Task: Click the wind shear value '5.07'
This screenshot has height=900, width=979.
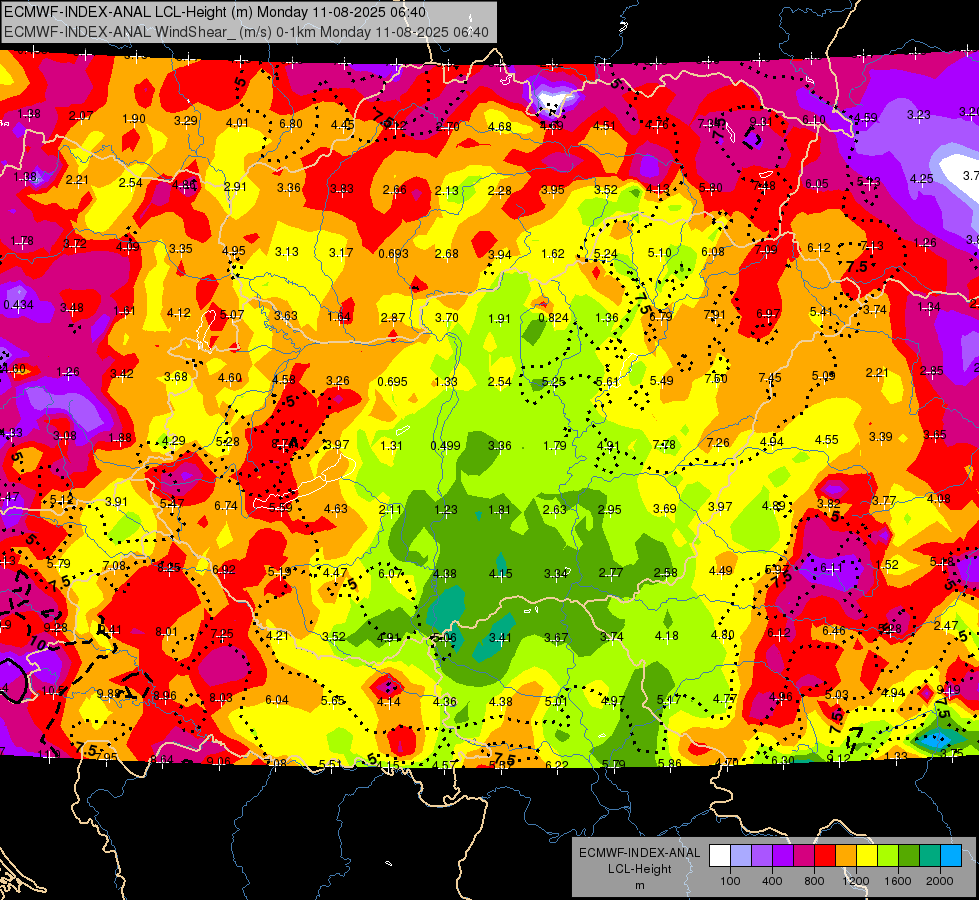Action: click(x=232, y=315)
